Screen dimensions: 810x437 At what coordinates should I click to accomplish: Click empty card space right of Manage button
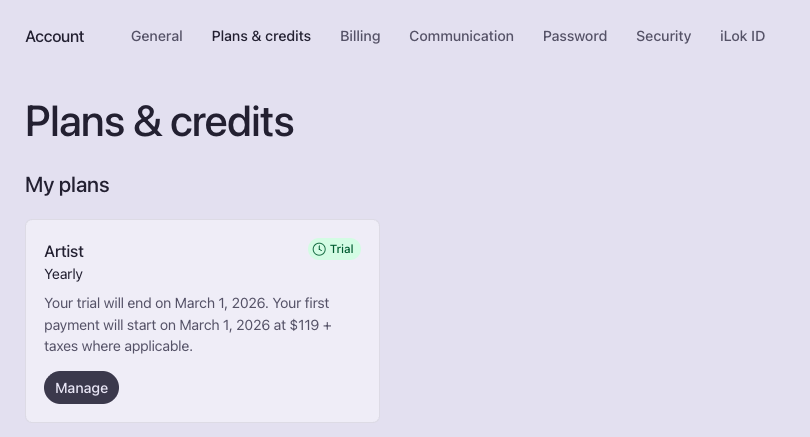(250, 388)
